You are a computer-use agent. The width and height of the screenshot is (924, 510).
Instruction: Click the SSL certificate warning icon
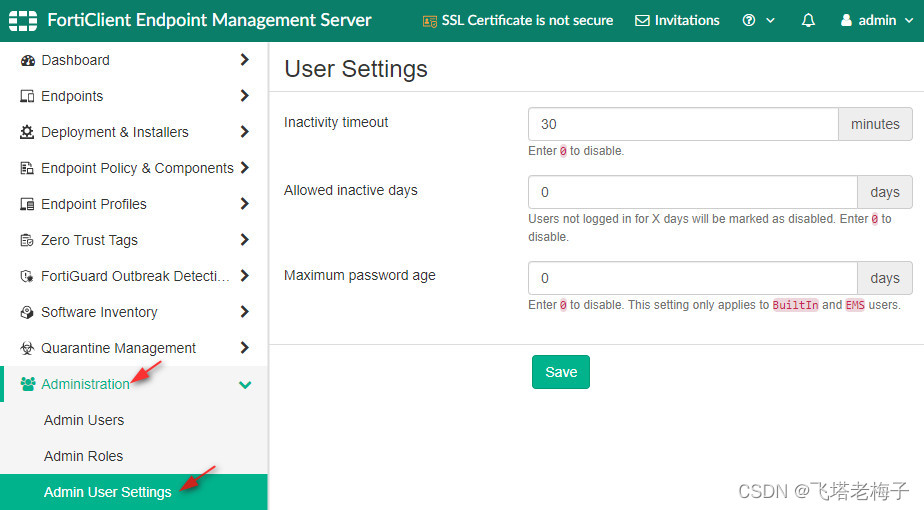(x=430, y=21)
